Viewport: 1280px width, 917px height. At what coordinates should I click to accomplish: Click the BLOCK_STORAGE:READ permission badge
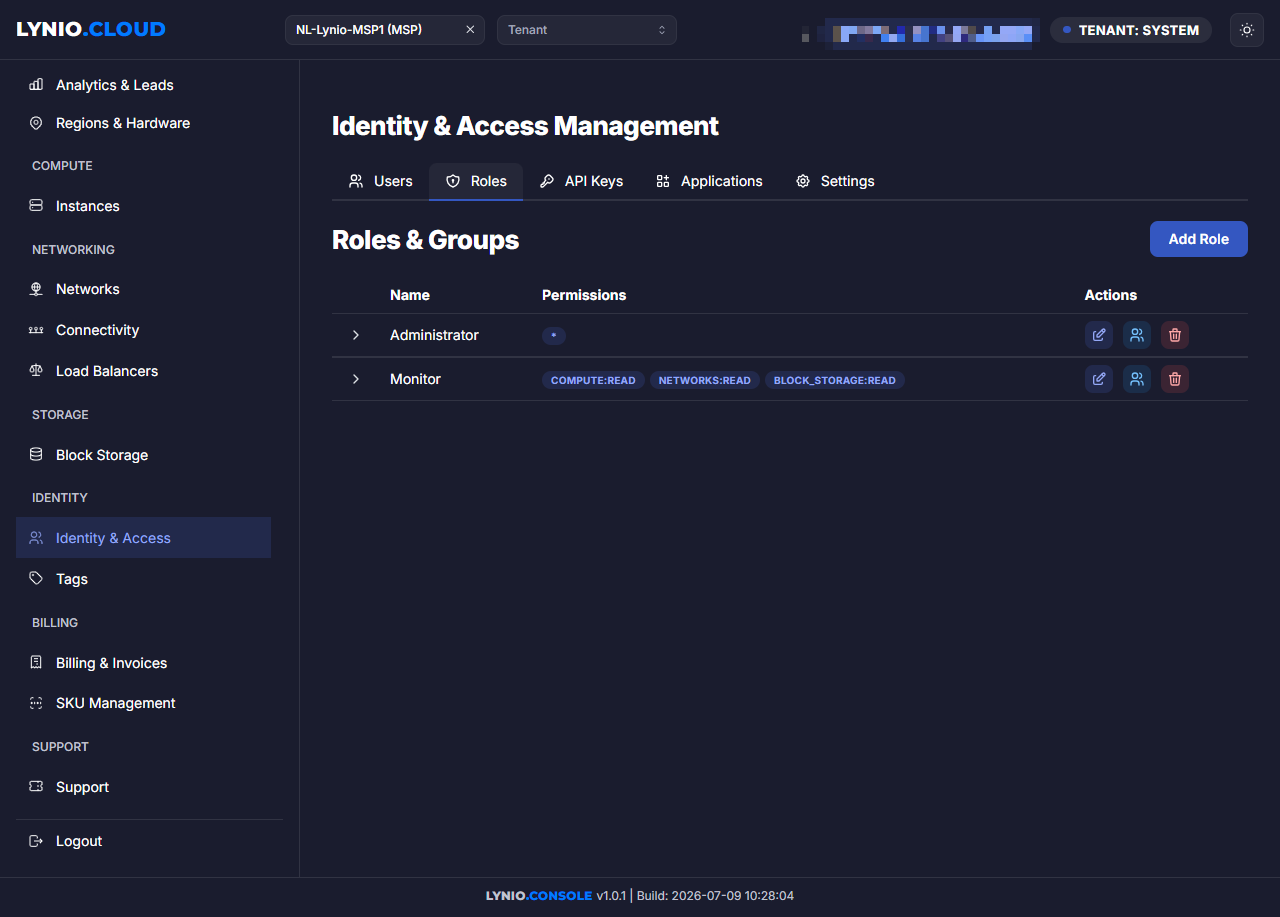835,380
